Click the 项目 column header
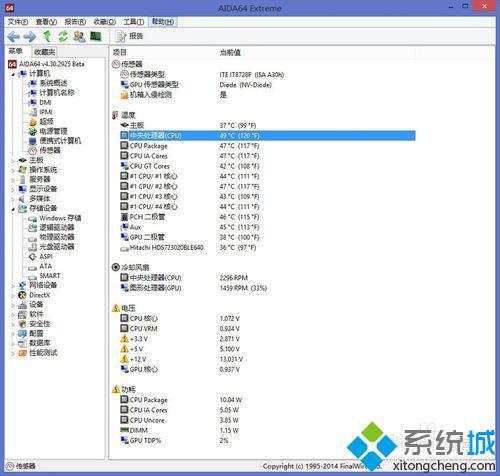Image resolution: width=500 pixels, height=476 pixels. point(119,52)
